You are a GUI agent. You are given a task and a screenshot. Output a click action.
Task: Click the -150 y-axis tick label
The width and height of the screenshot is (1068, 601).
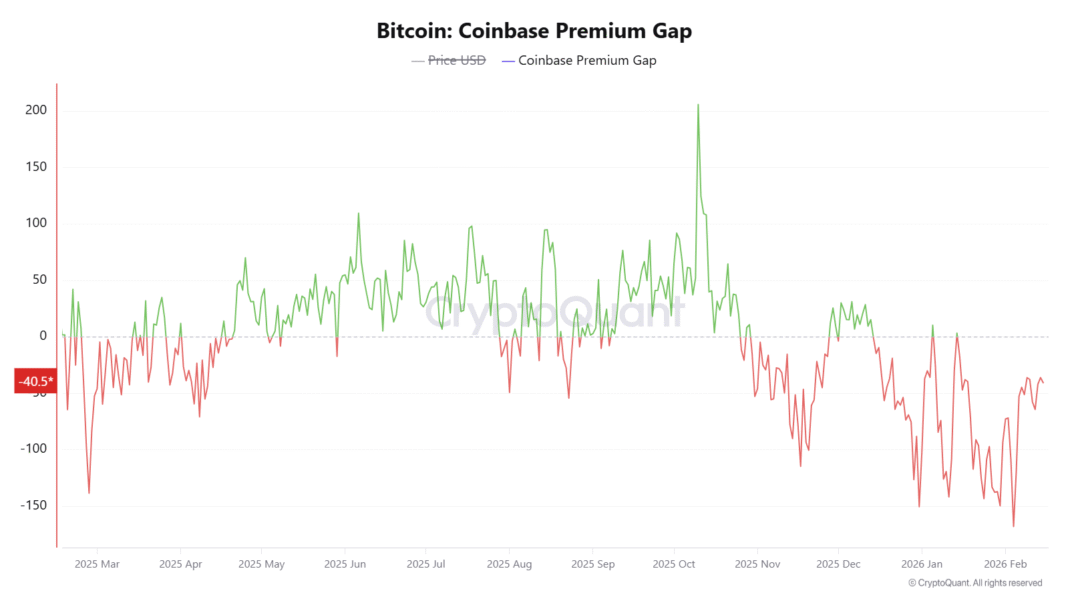pyautogui.click(x=34, y=505)
